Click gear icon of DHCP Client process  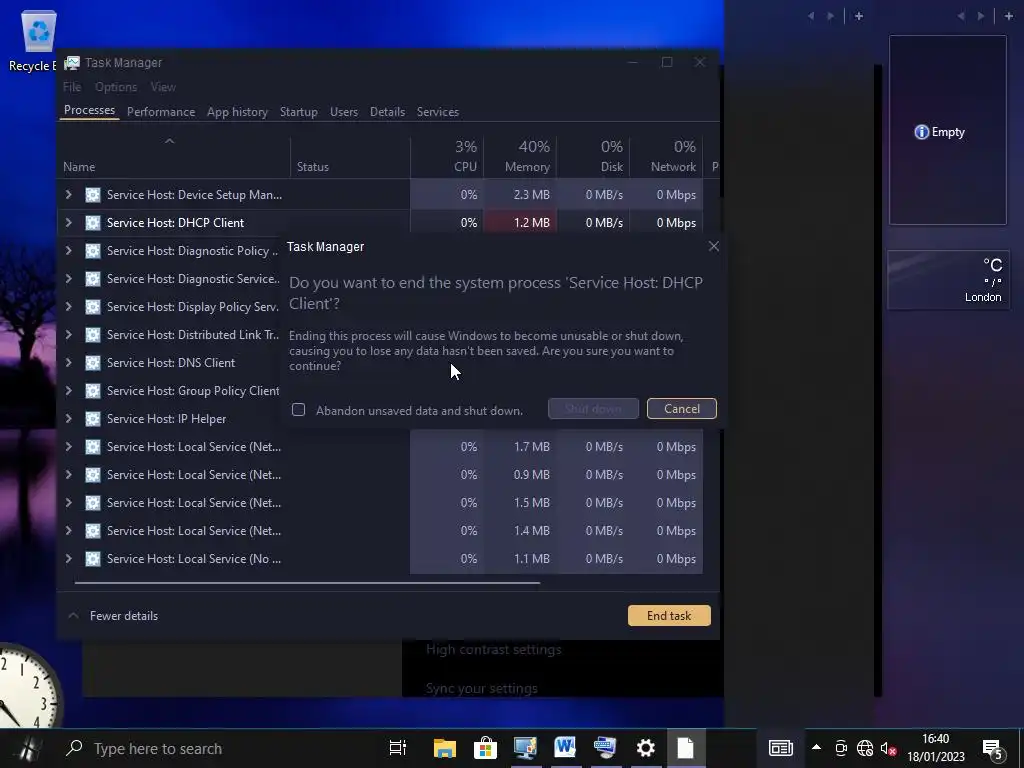[x=93, y=223]
